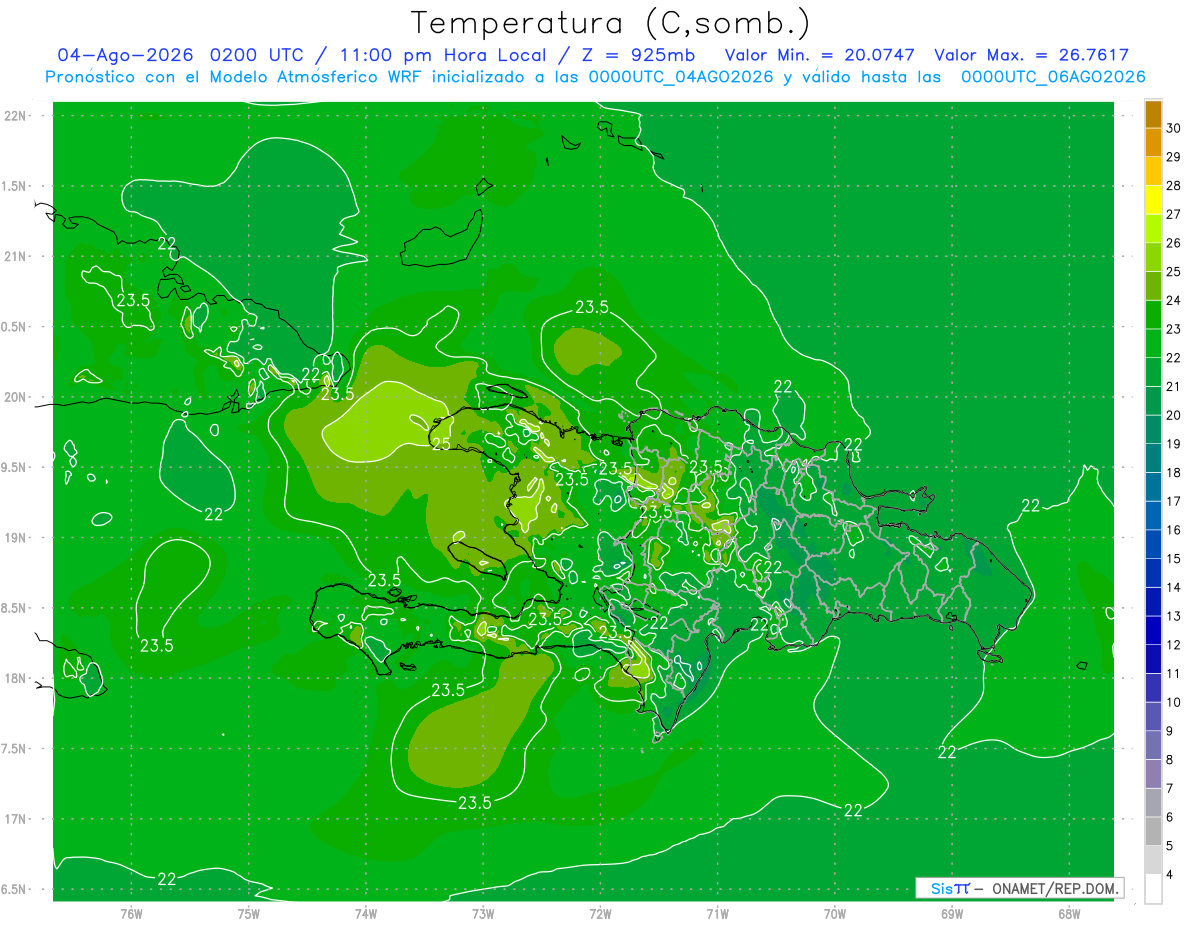Click the "17N" latitude axis label

click(15, 819)
